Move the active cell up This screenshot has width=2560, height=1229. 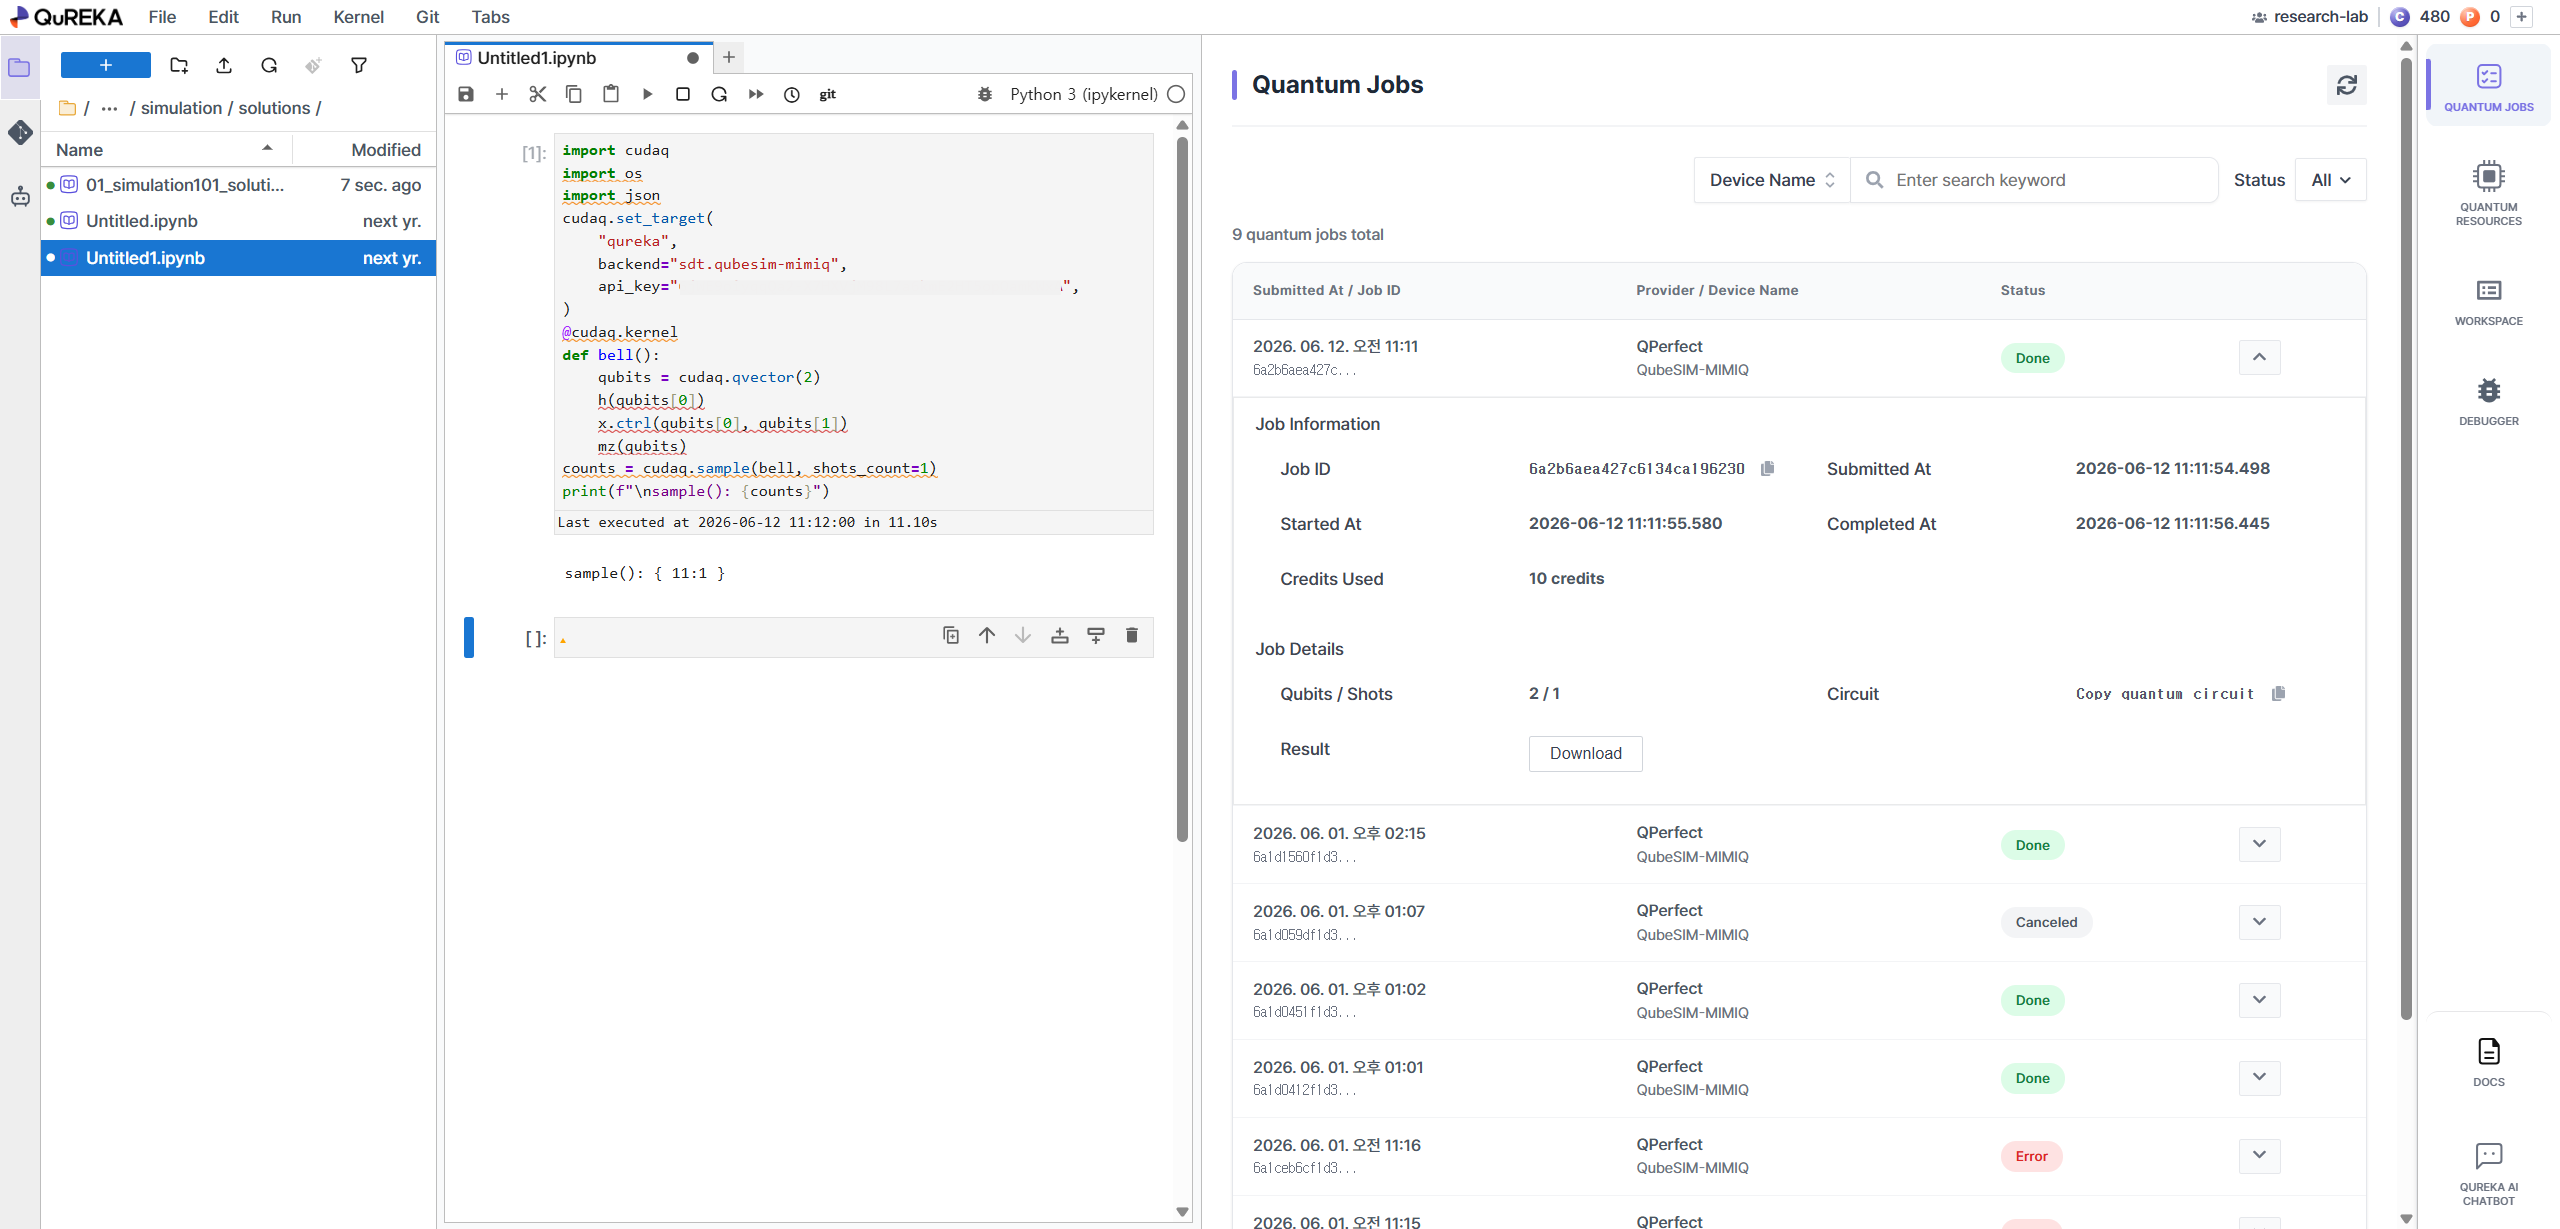tap(987, 635)
